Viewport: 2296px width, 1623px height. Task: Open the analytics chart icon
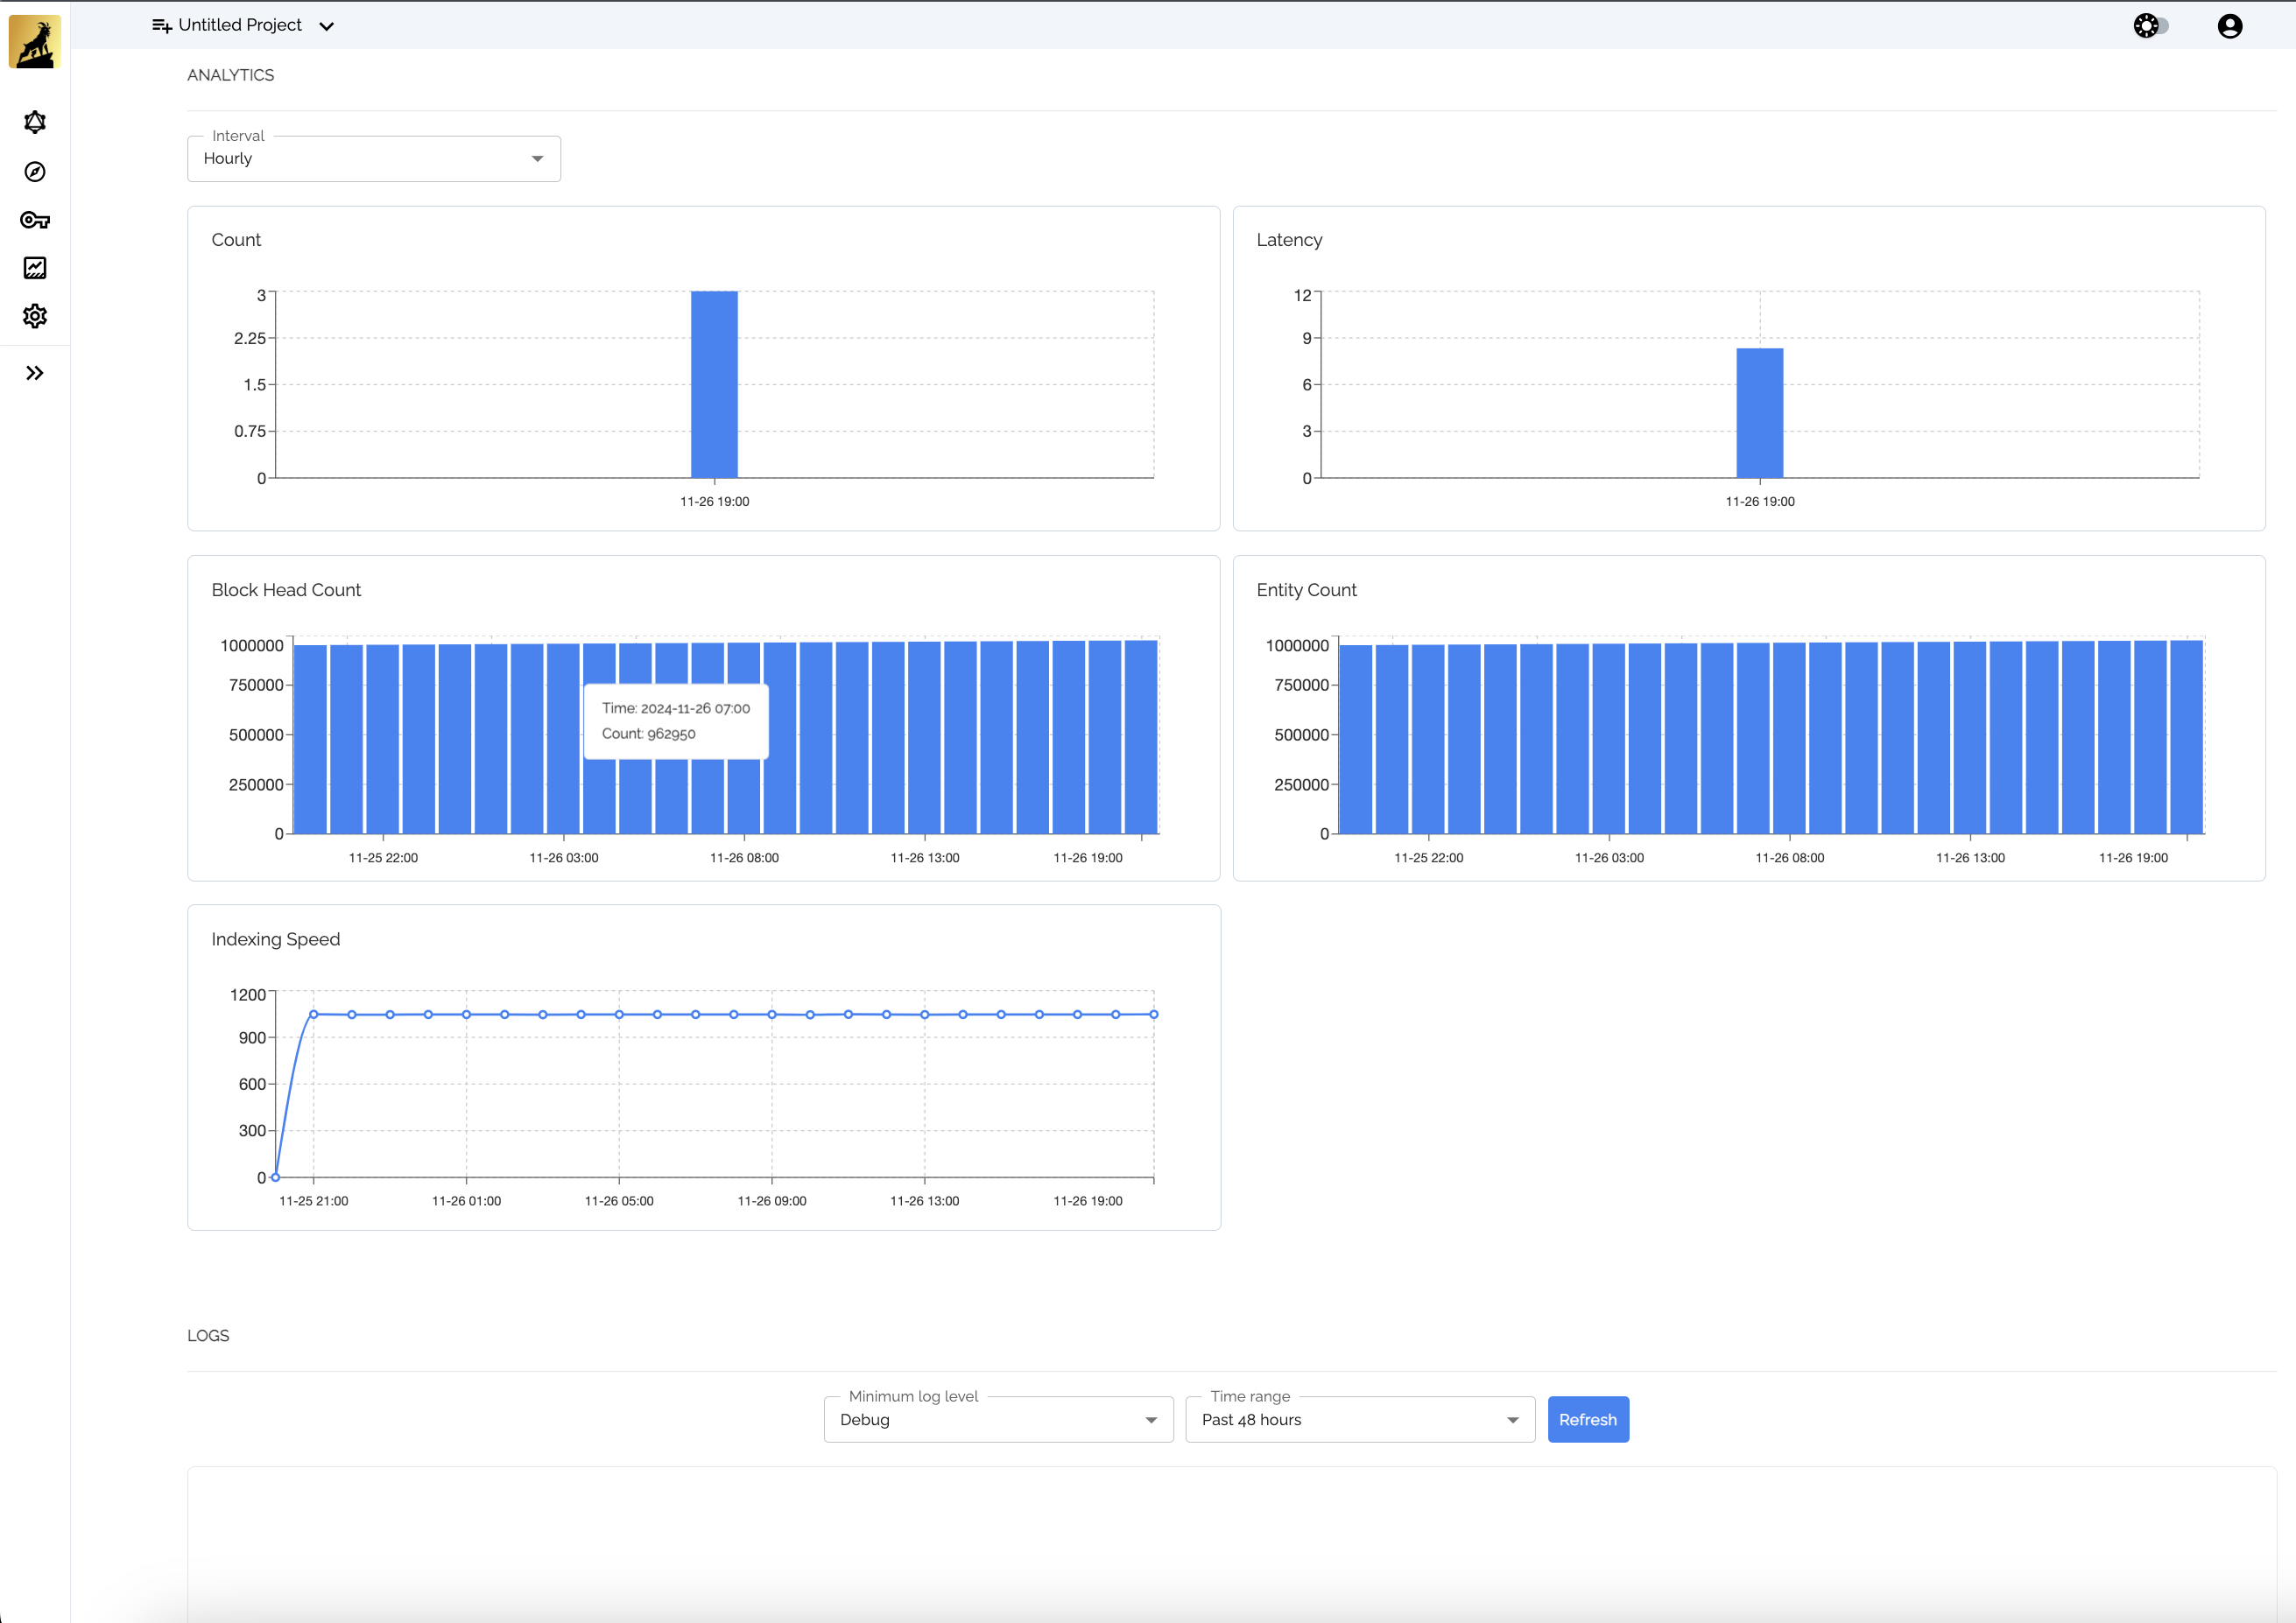coord(35,268)
